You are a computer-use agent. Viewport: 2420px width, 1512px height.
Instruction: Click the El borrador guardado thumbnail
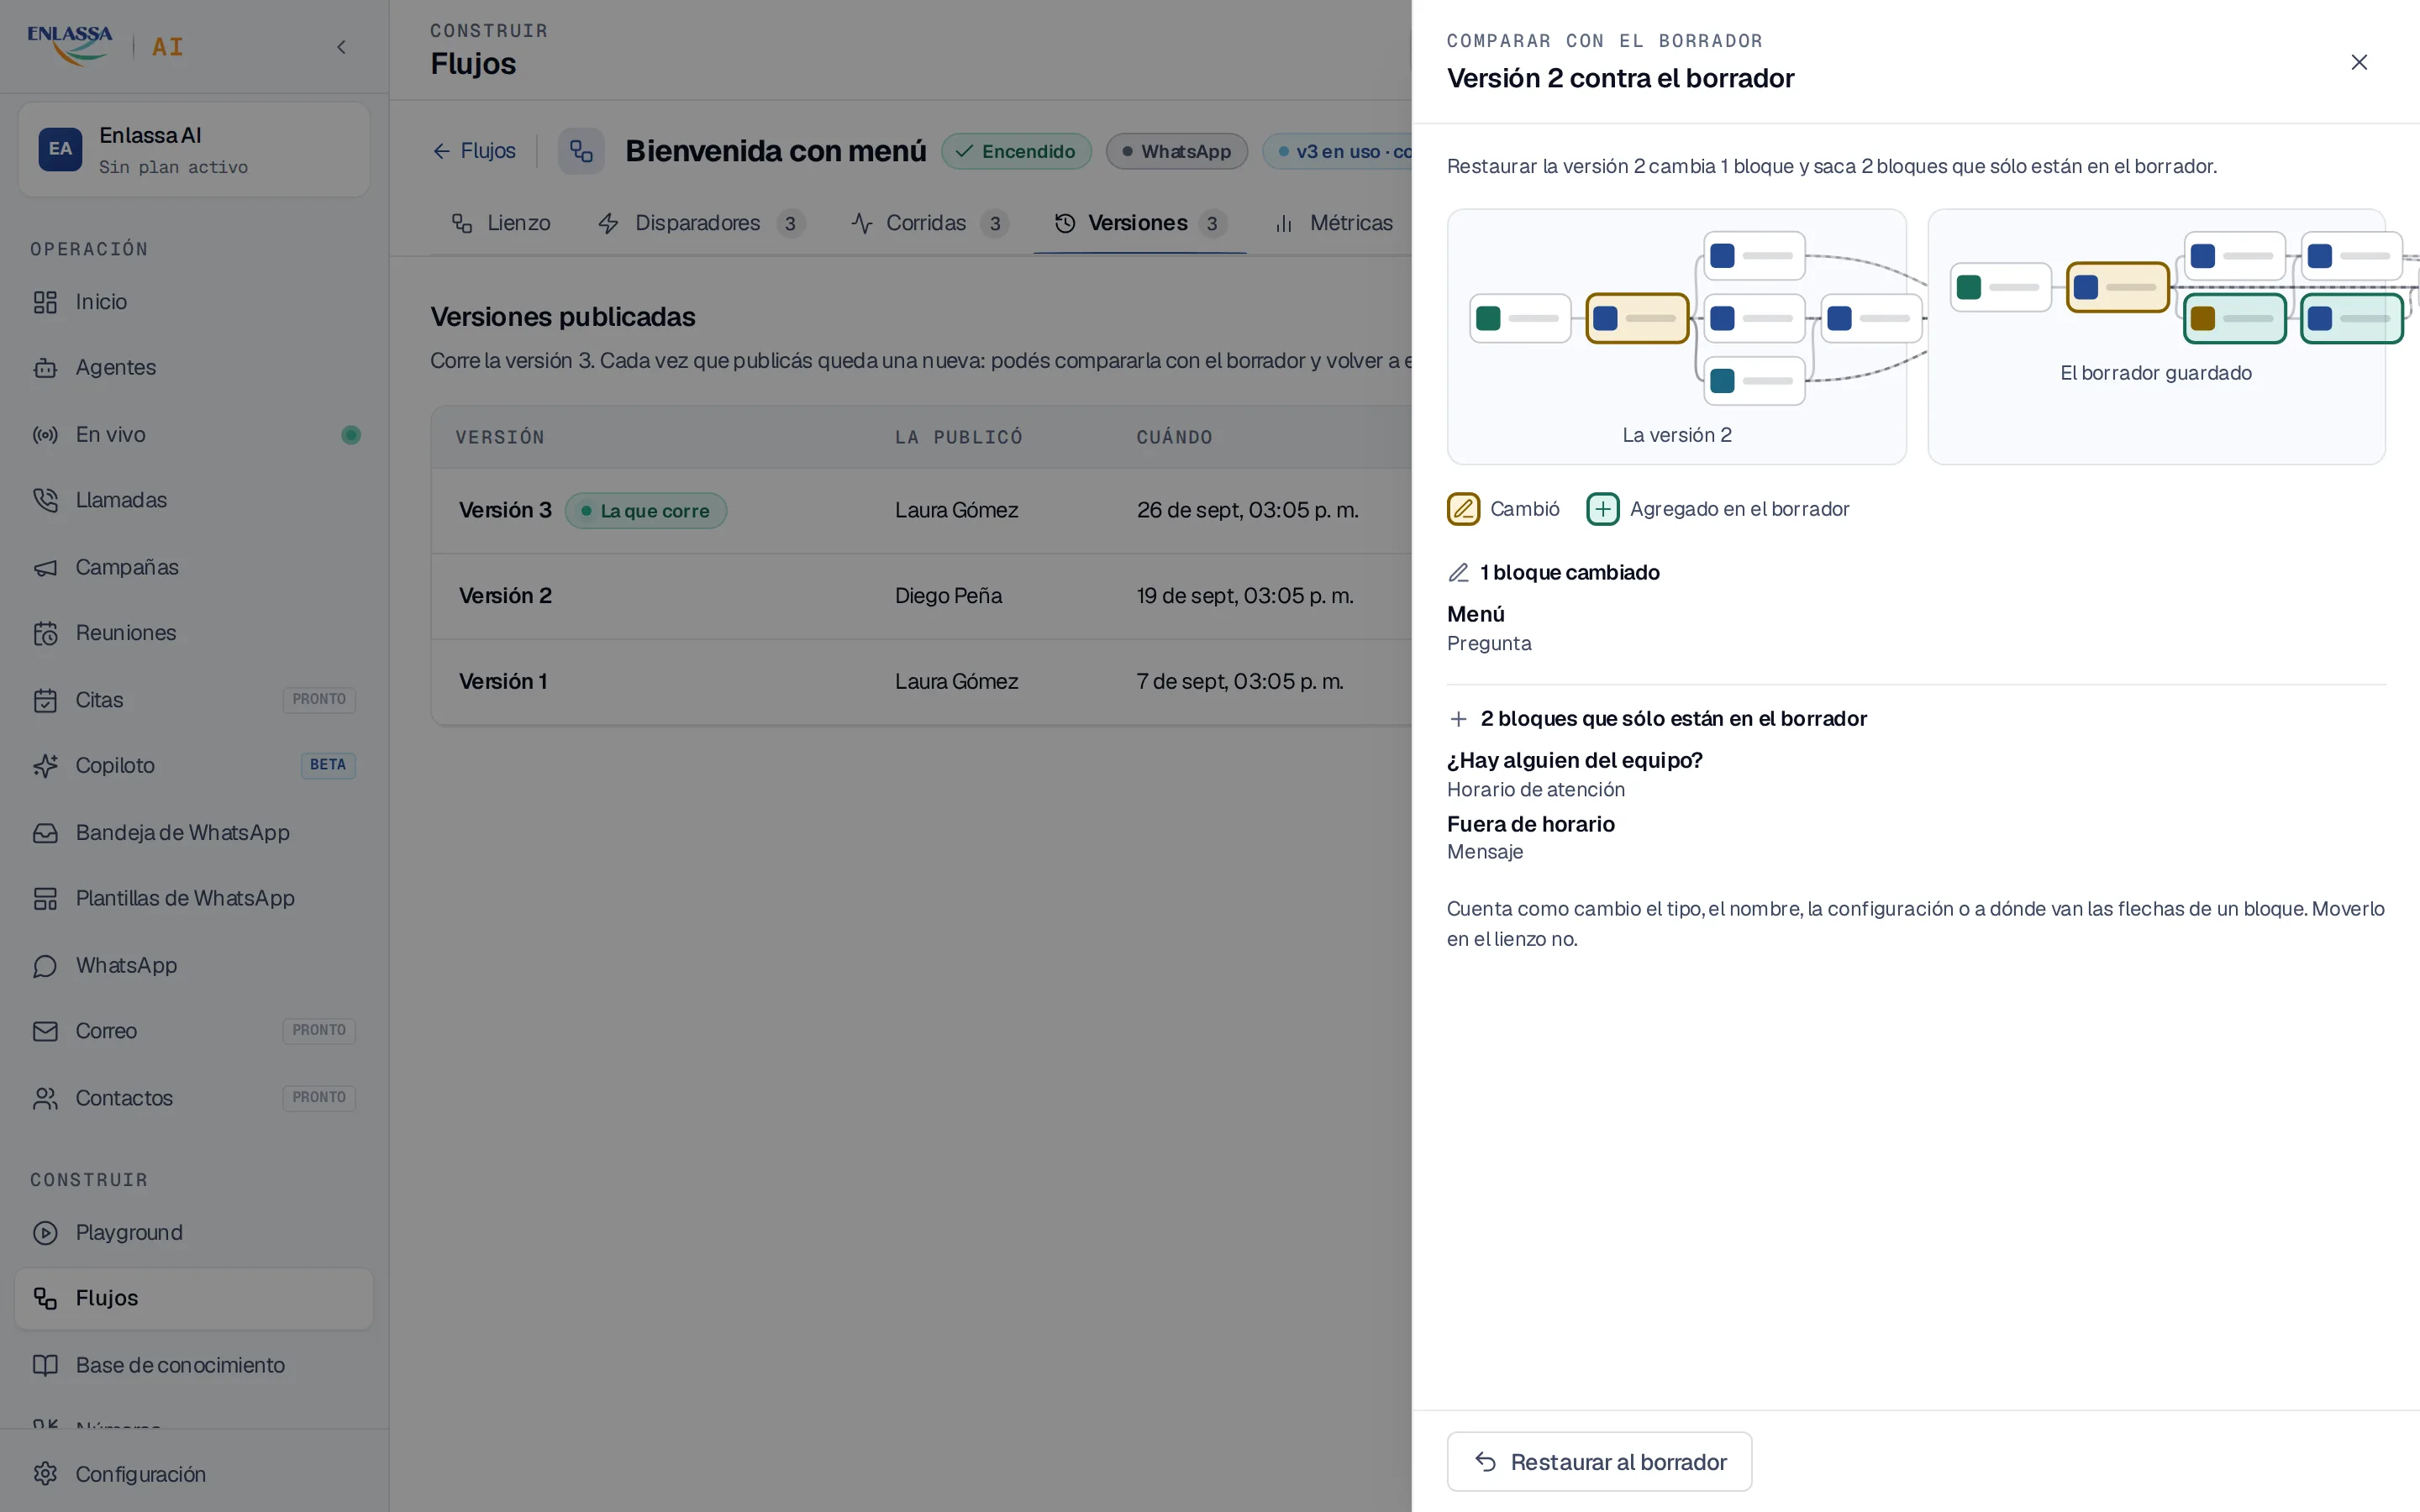[2156, 337]
